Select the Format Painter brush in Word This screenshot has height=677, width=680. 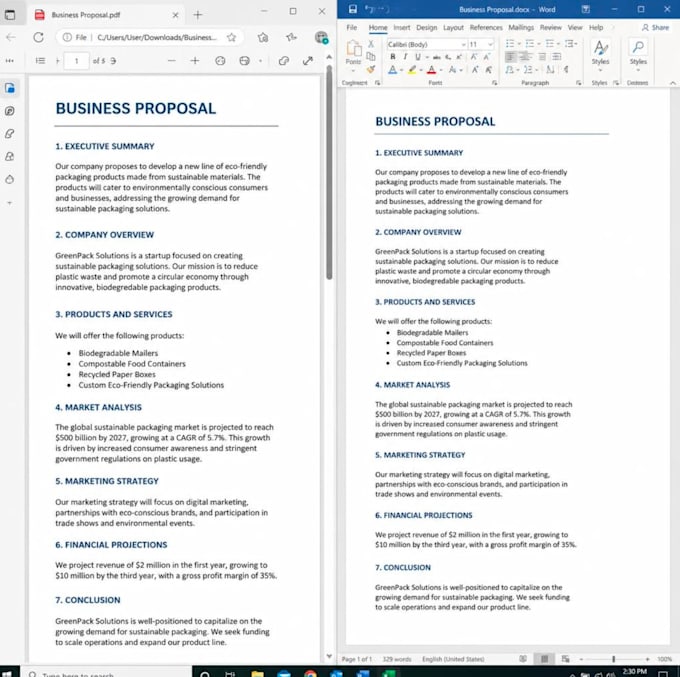tap(371, 69)
